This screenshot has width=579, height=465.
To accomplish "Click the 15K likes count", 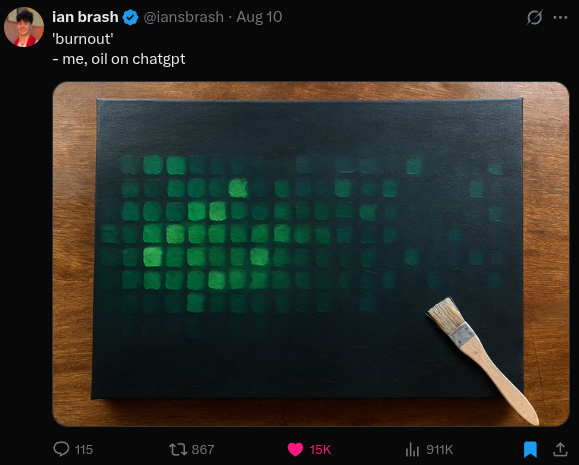I will 320,449.
